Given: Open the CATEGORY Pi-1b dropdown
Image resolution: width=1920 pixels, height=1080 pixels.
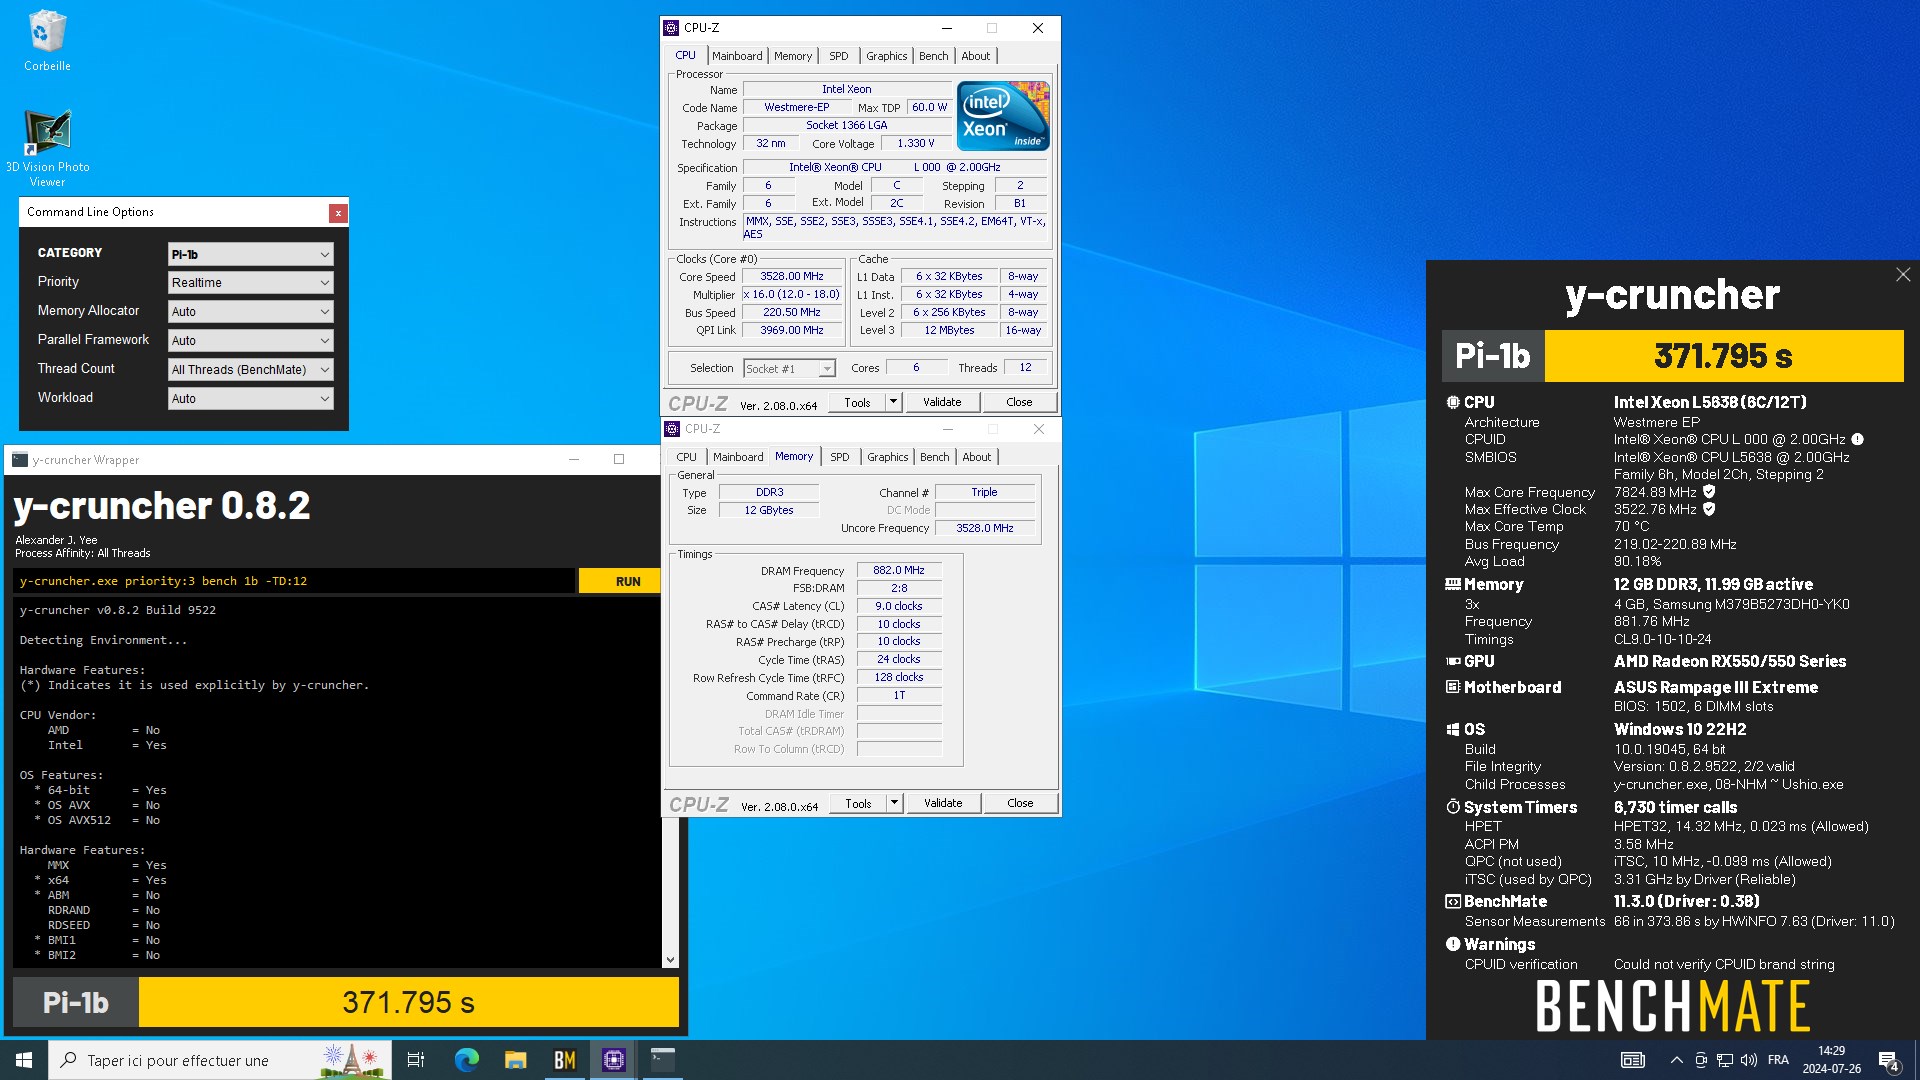Looking at the screenshot, I should click(x=250, y=254).
